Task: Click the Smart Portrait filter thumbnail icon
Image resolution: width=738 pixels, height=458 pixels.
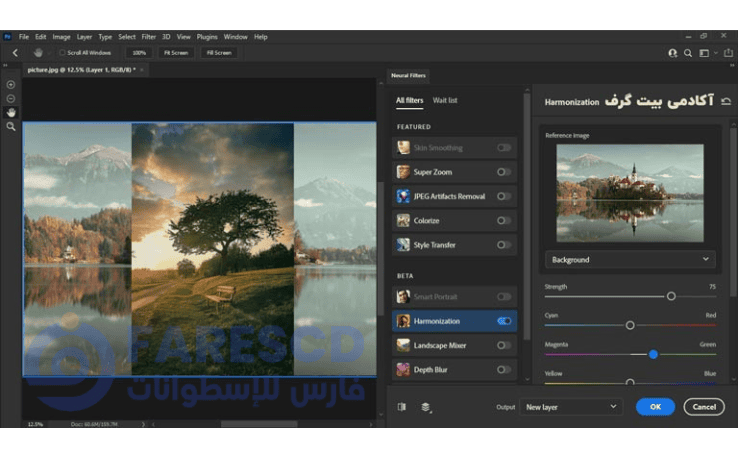Action: [403, 297]
